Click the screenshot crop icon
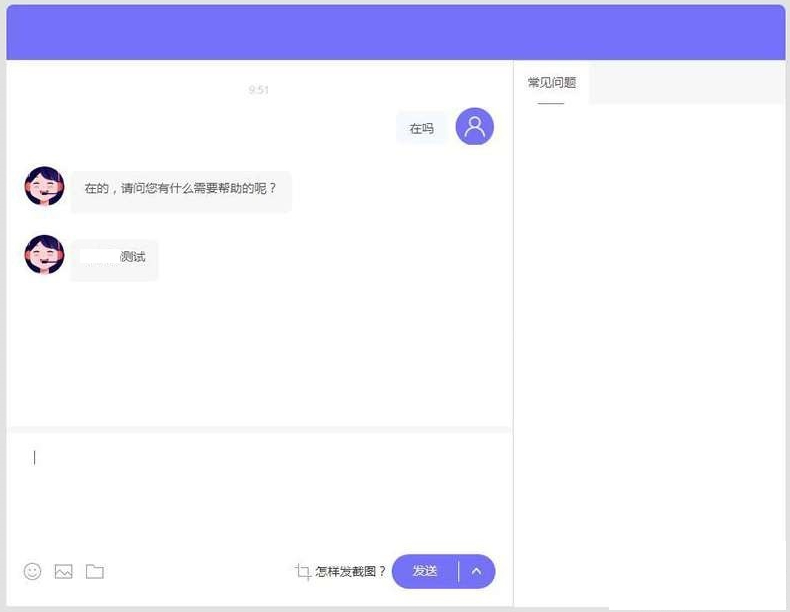This screenshot has width=790, height=612. (303, 571)
